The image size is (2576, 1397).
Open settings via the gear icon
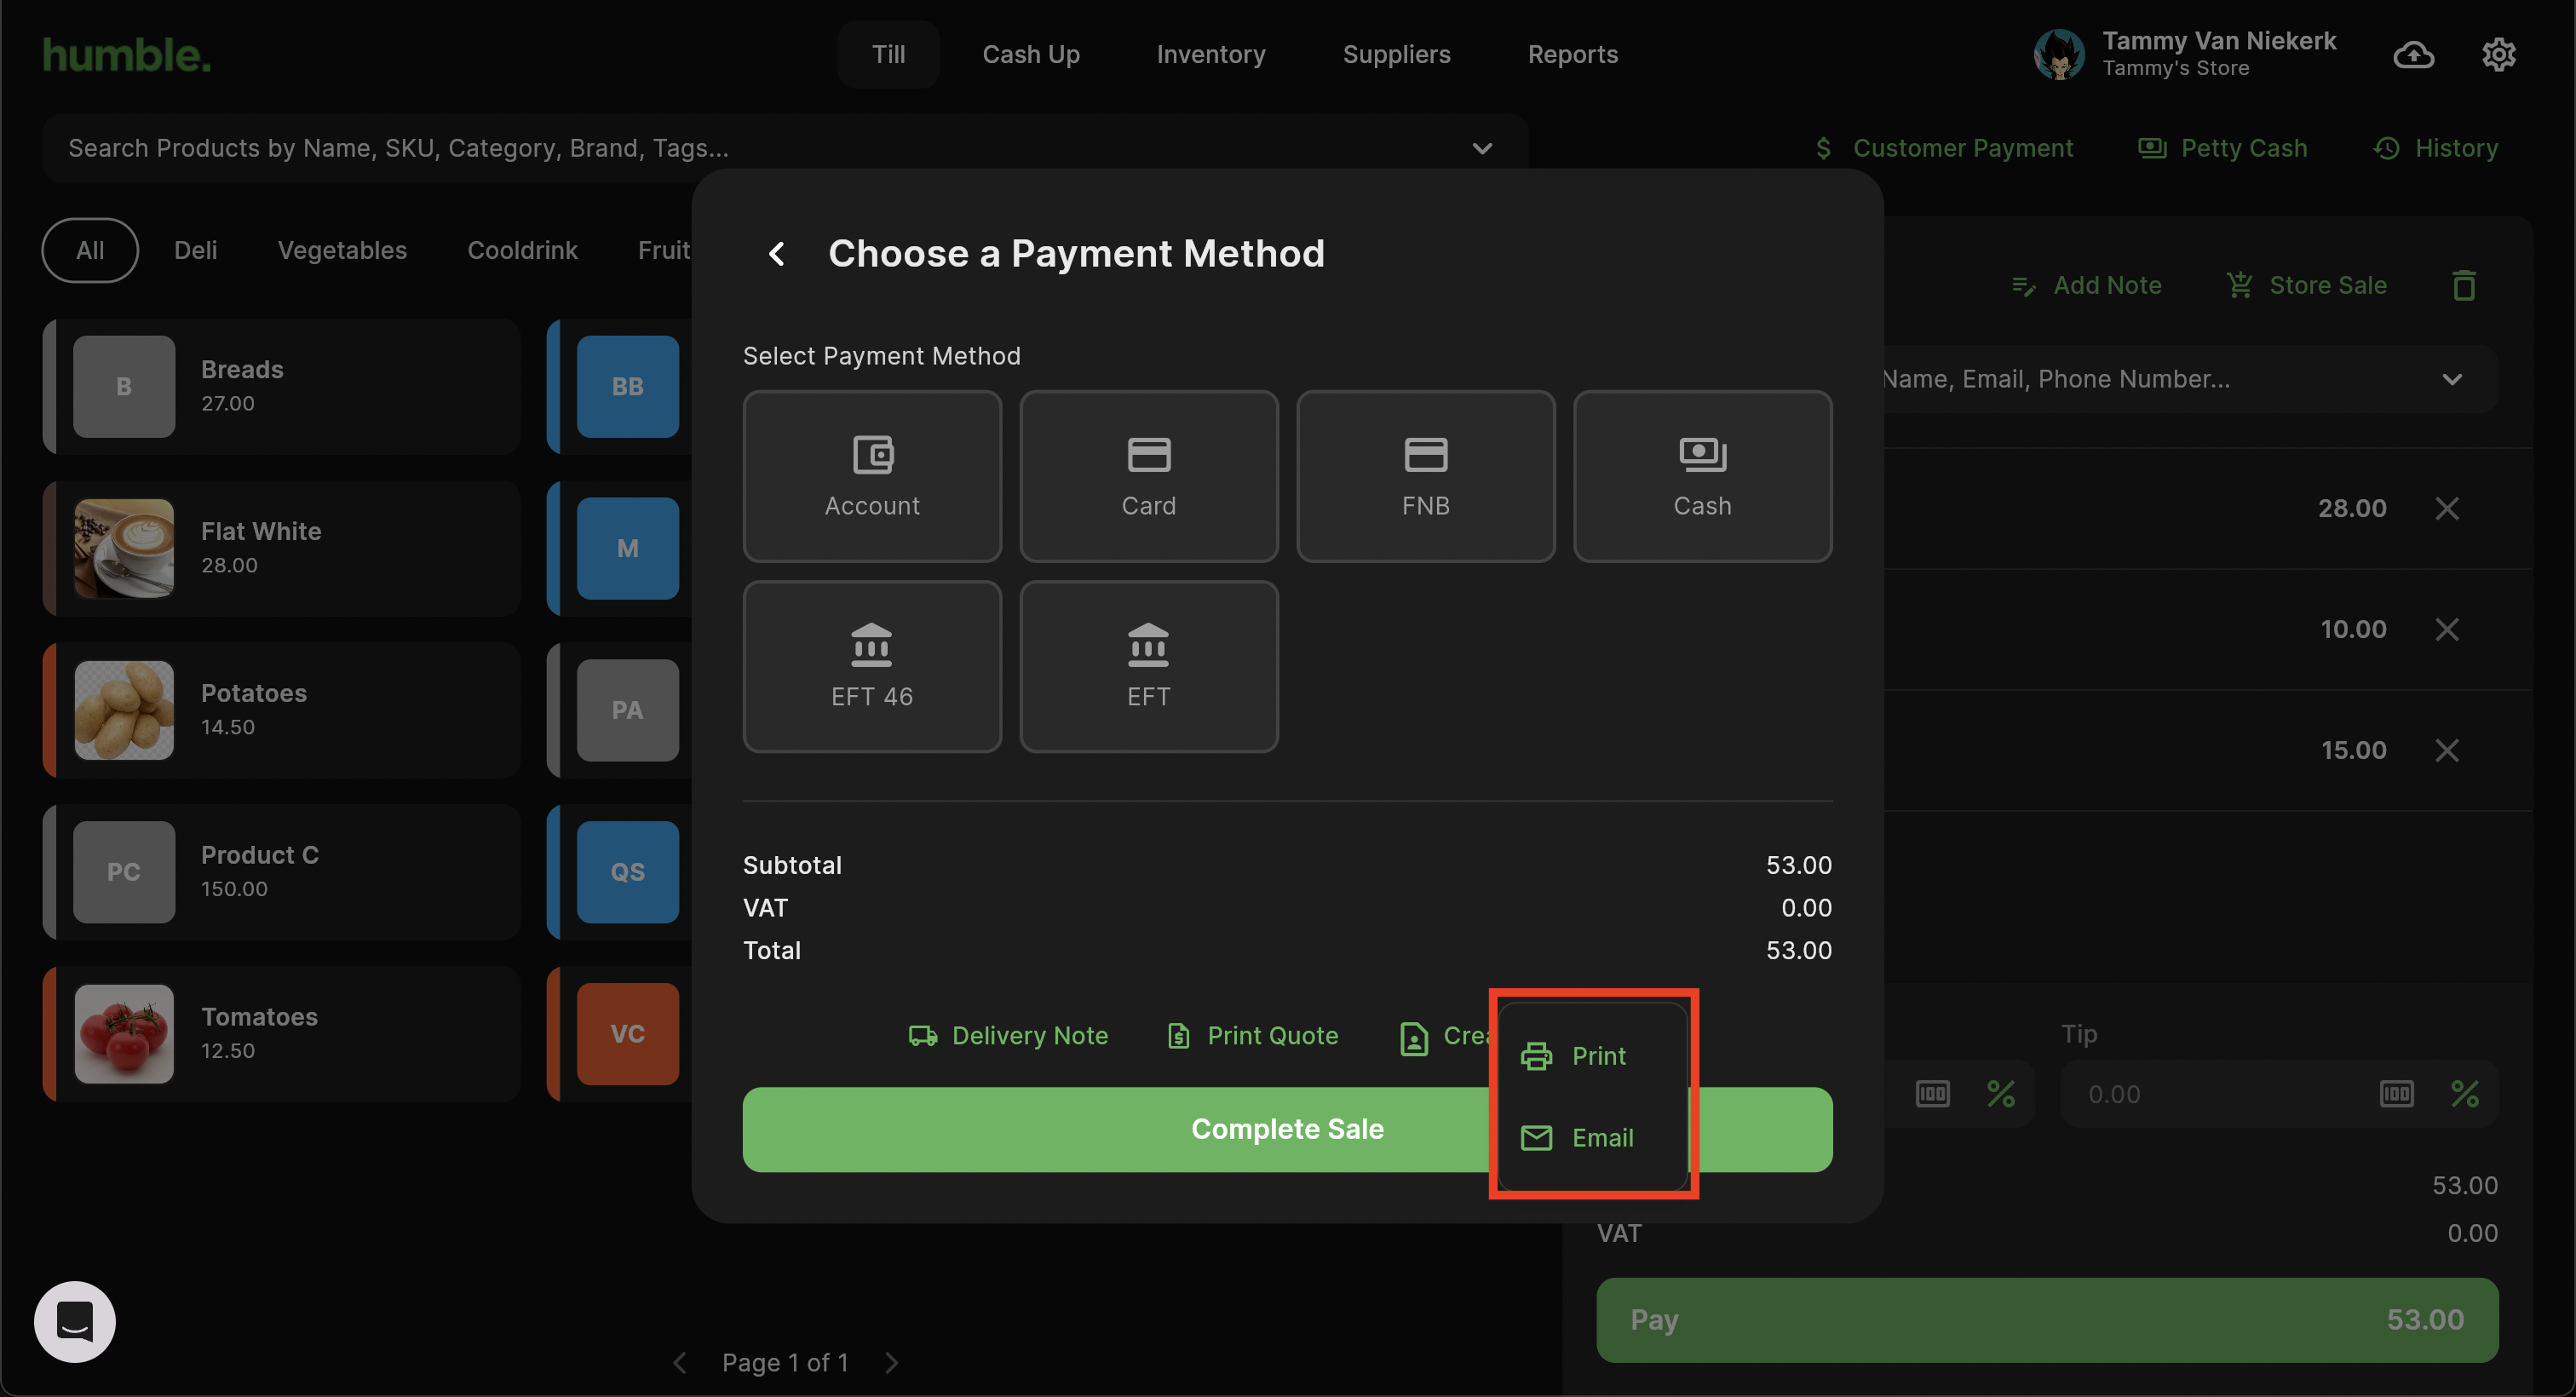[2499, 54]
